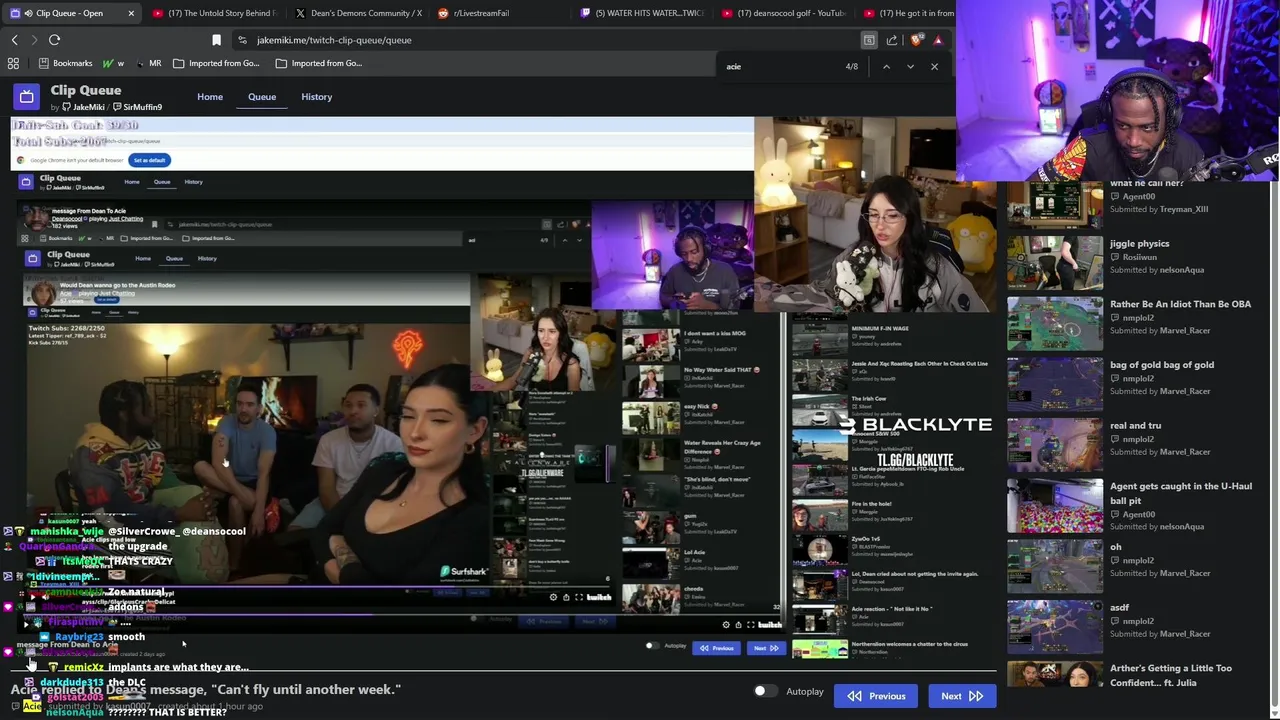Open the Bookmarks folder on bookmarks bar
The height and width of the screenshot is (720, 1280).
click(65, 63)
